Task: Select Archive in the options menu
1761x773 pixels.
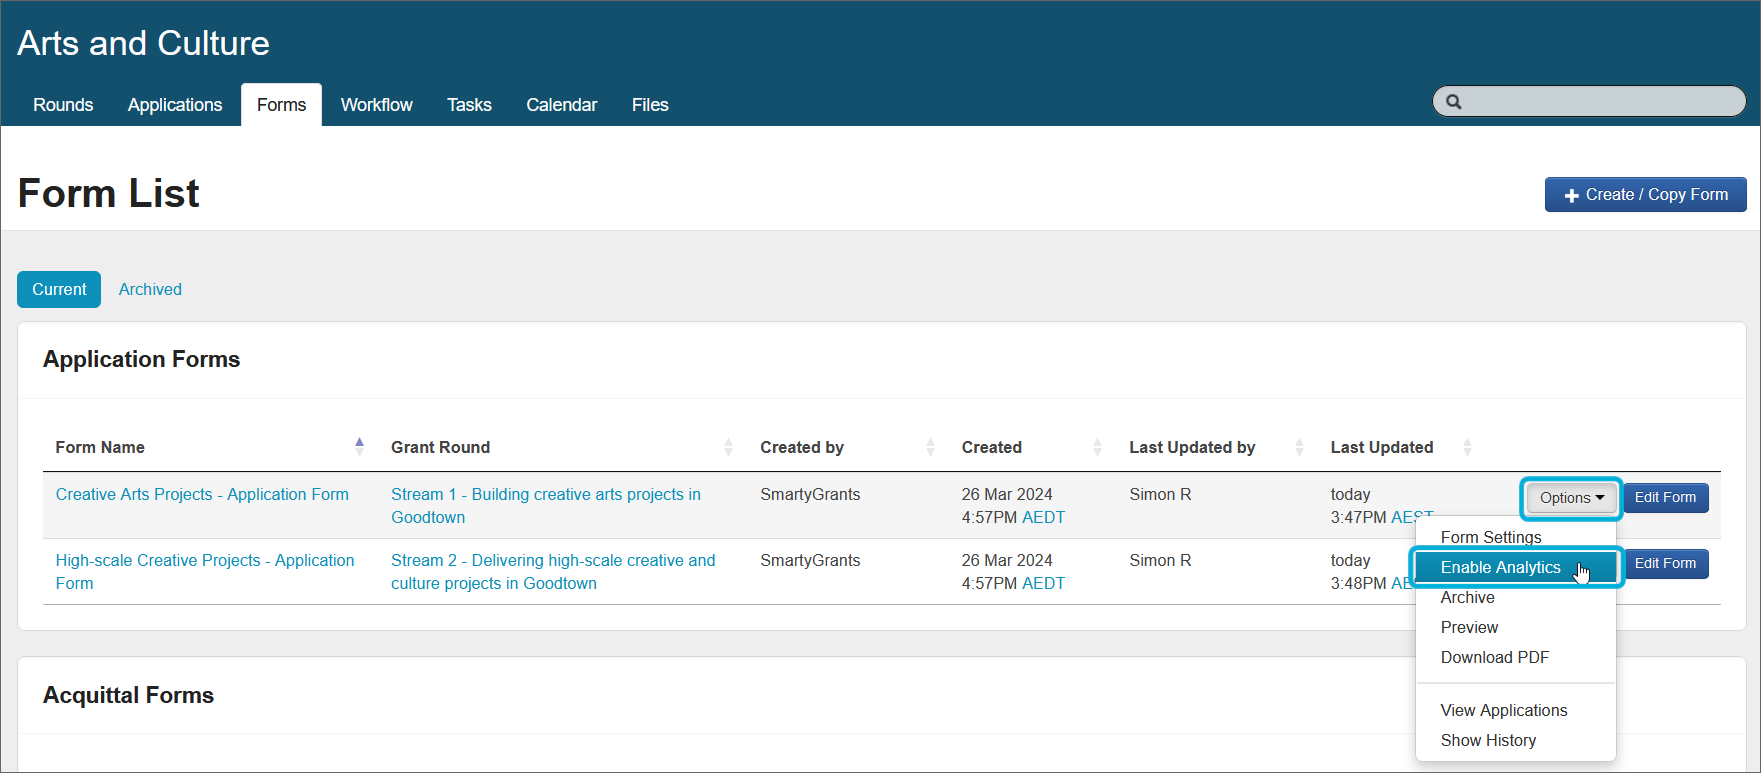Action: click(x=1467, y=597)
